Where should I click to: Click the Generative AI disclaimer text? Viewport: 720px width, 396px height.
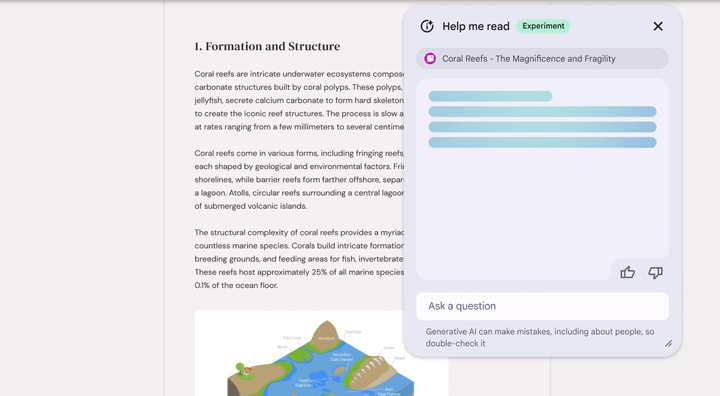coord(540,337)
